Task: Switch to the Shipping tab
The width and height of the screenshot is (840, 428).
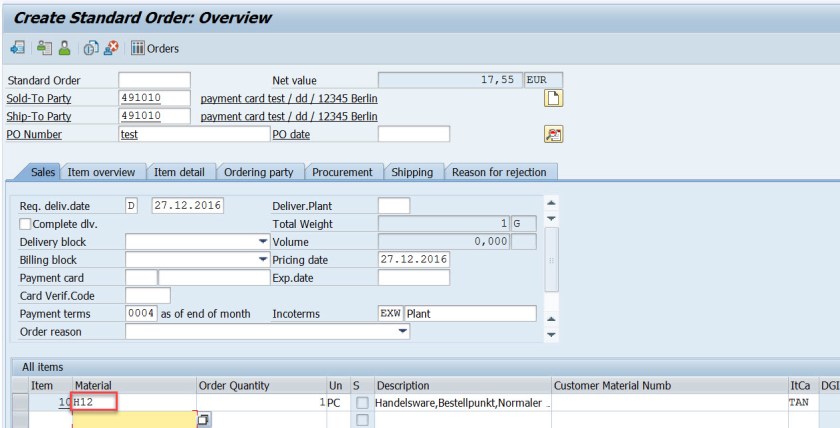Action: (x=412, y=172)
